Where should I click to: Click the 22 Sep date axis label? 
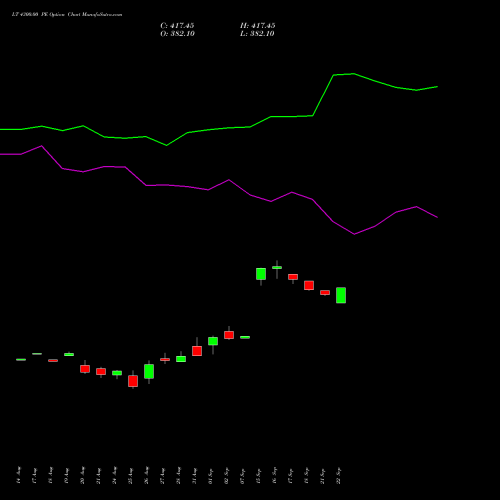[339, 476]
